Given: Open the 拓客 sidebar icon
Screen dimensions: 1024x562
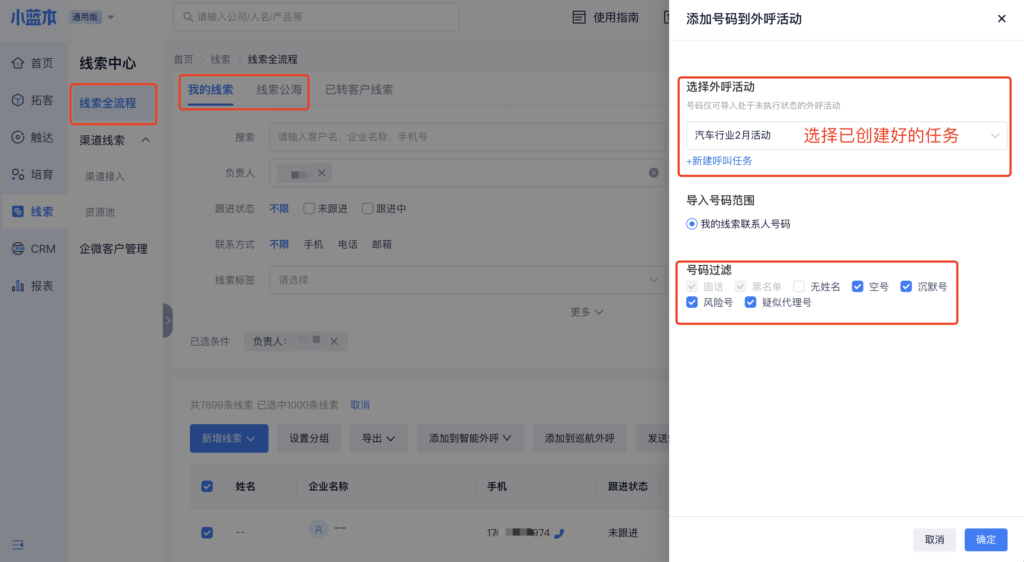Looking at the screenshot, I should [x=18, y=100].
